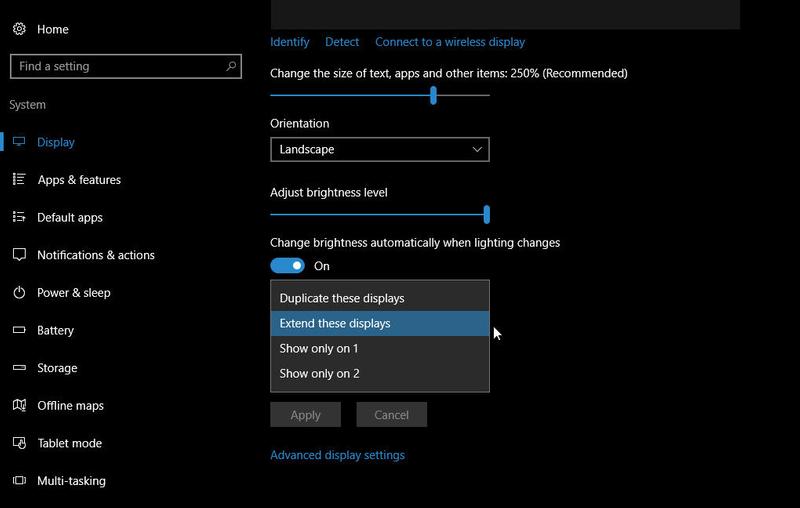Open the Notifications & actions speech bubble icon
This screenshot has height=508, width=800.
19,255
